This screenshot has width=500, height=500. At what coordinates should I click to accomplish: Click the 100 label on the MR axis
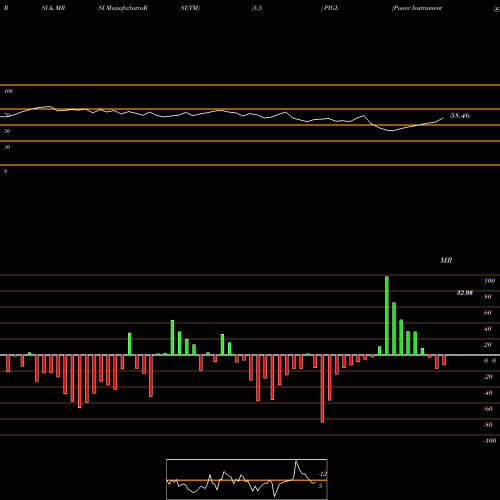point(489,281)
